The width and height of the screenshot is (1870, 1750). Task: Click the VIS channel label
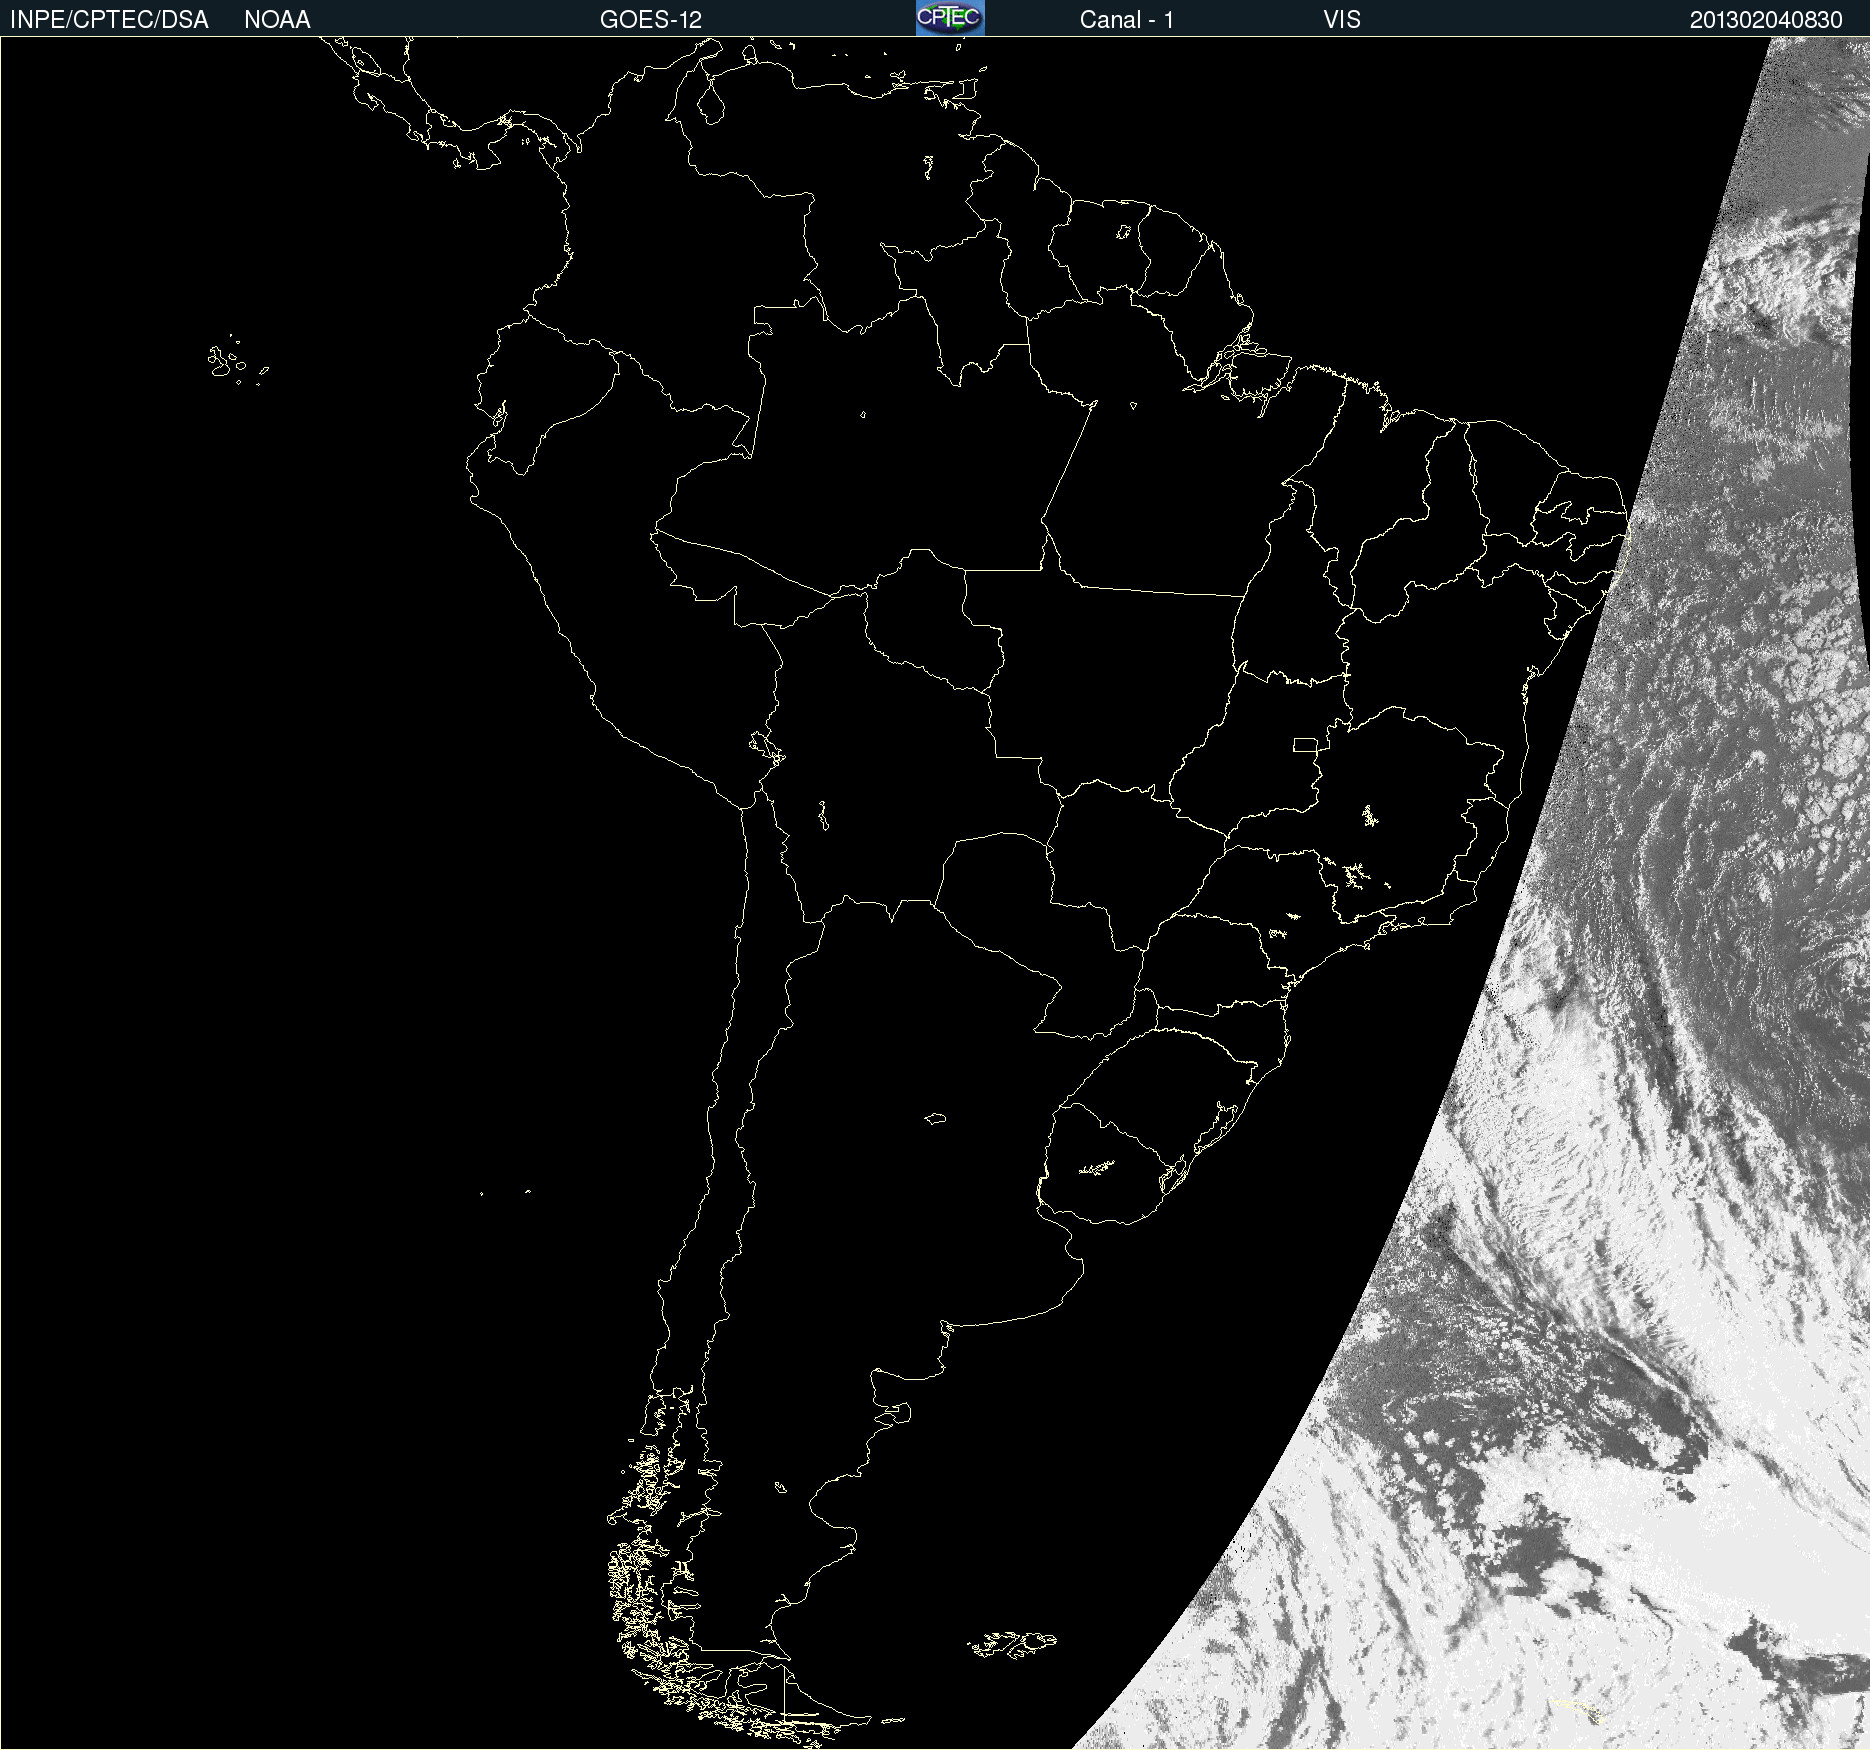[x=1342, y=20]
